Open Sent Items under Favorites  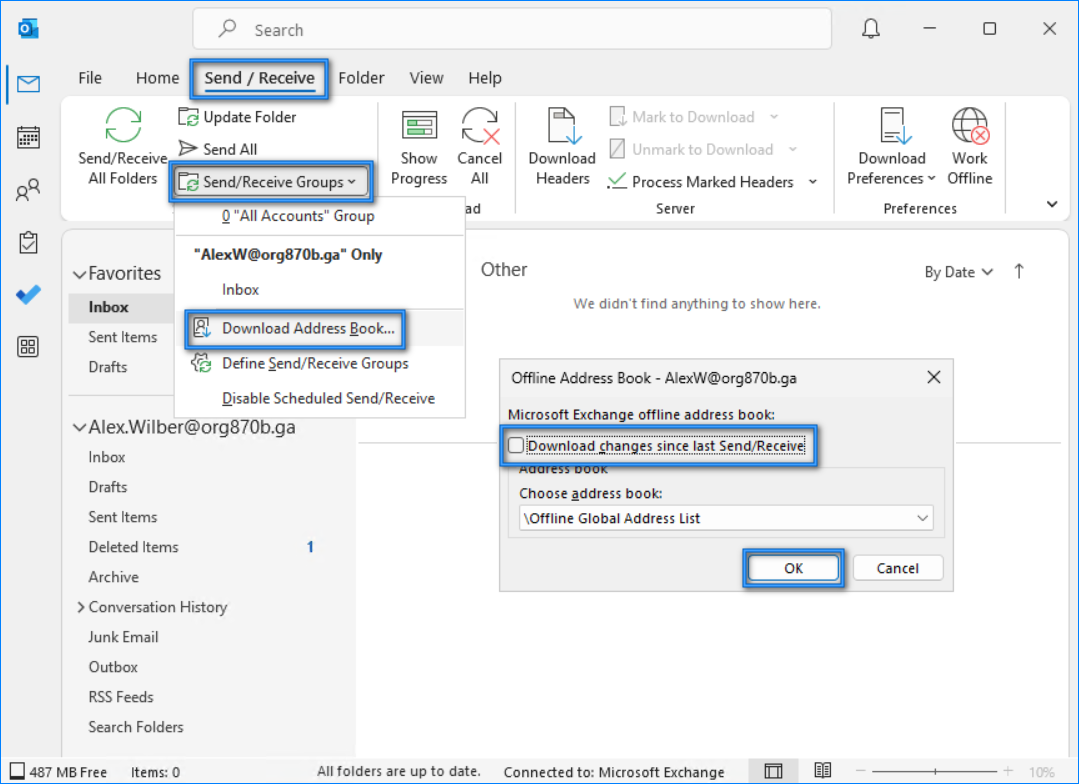(121, 337)
